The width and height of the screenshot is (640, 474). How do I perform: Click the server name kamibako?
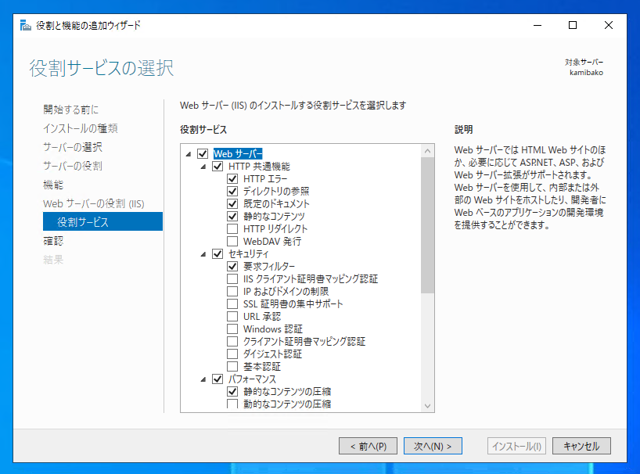pyautogui.click(x=586, y=73)
